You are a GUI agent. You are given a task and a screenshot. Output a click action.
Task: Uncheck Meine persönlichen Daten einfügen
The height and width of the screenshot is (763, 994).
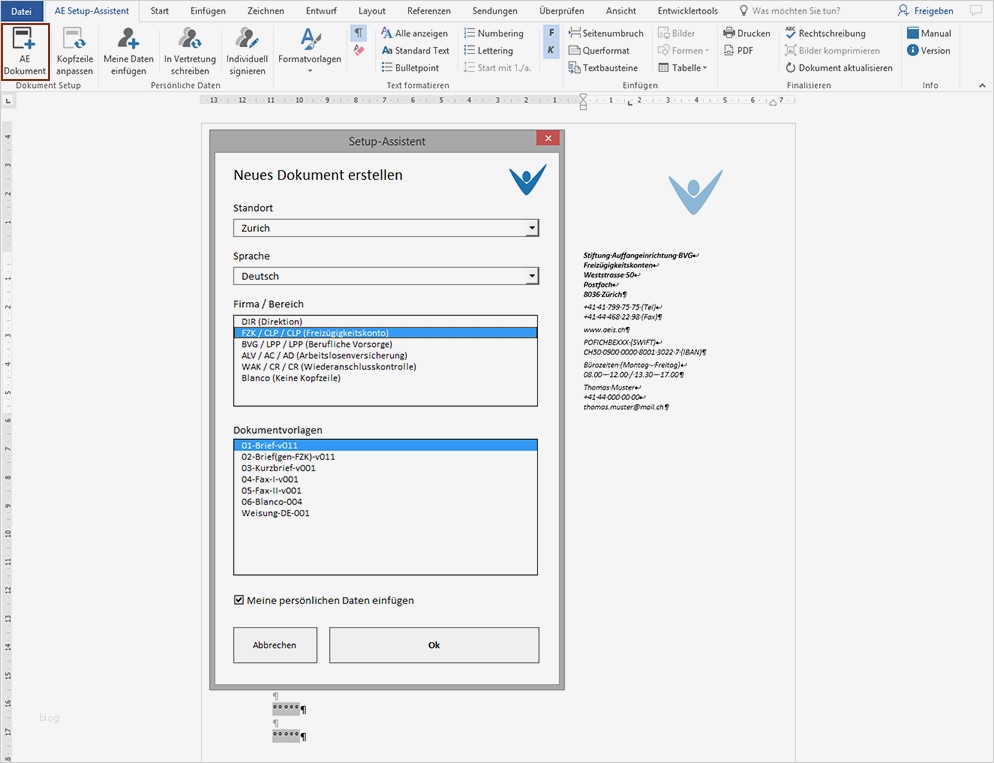239,600
